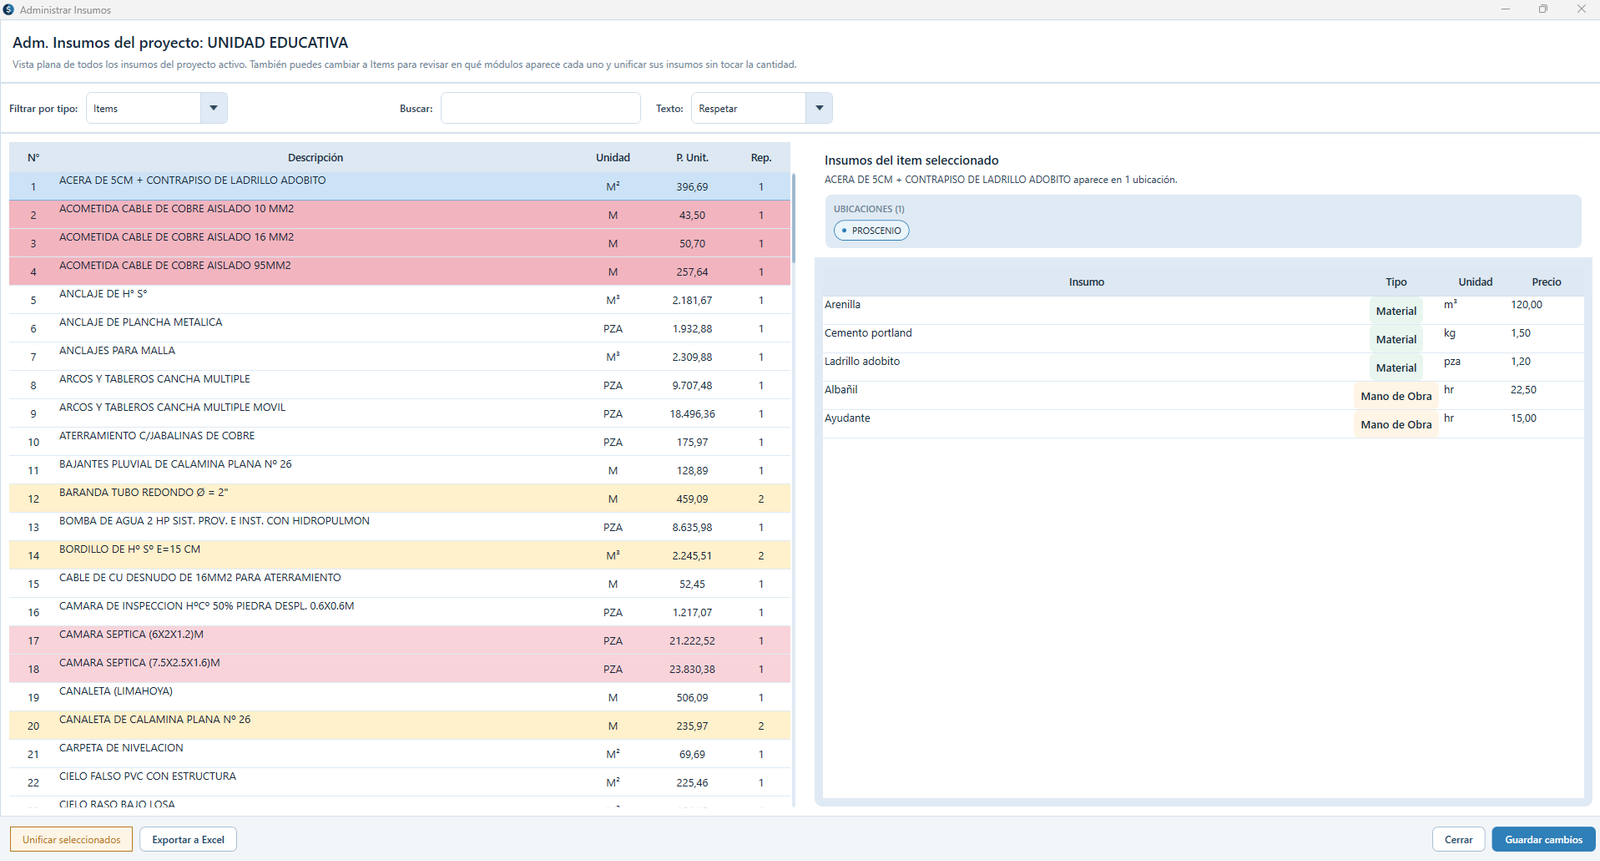Click the Cemento portland insumo row
The image size is (1600, 861).
(x=1203, y=339)
